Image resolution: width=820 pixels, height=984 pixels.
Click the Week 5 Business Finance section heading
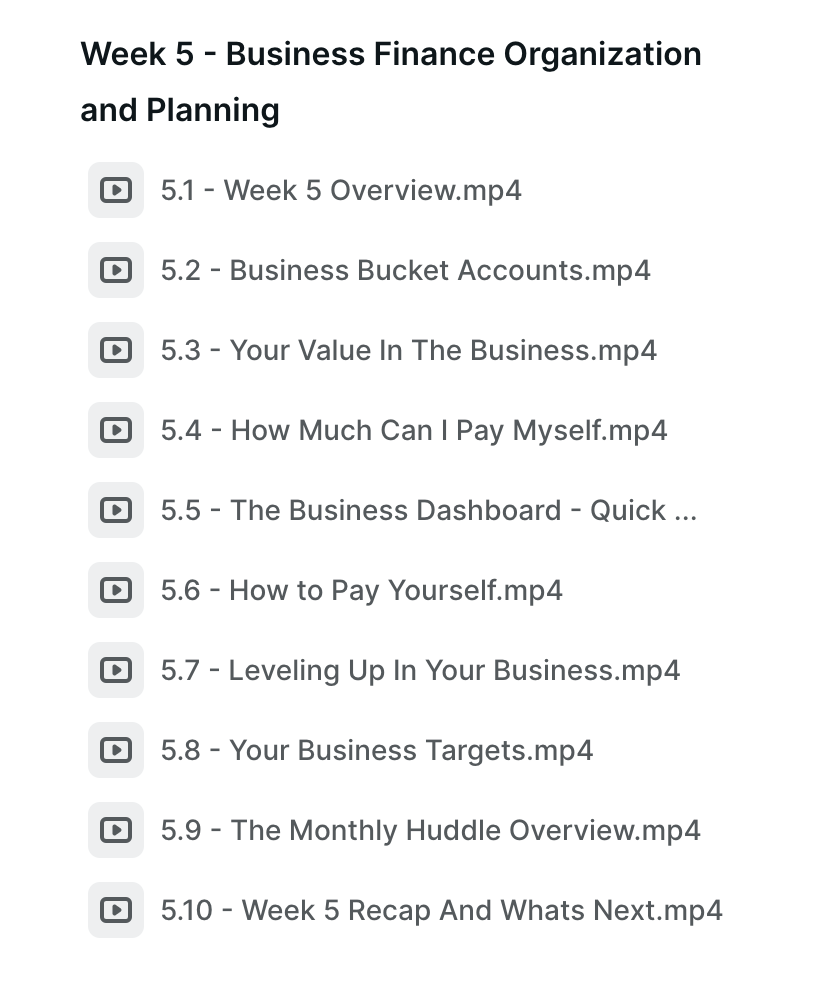[390, 81]
